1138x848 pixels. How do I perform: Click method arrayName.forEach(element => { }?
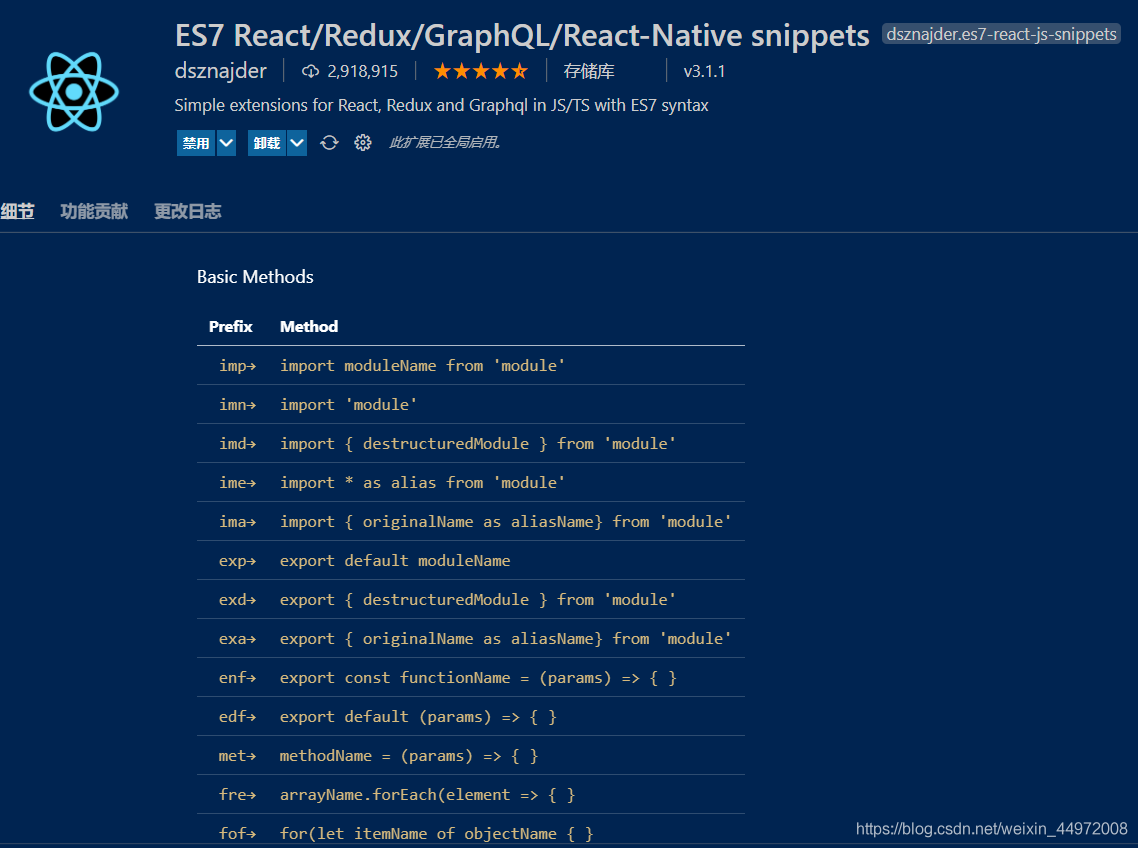click(427, 795)
